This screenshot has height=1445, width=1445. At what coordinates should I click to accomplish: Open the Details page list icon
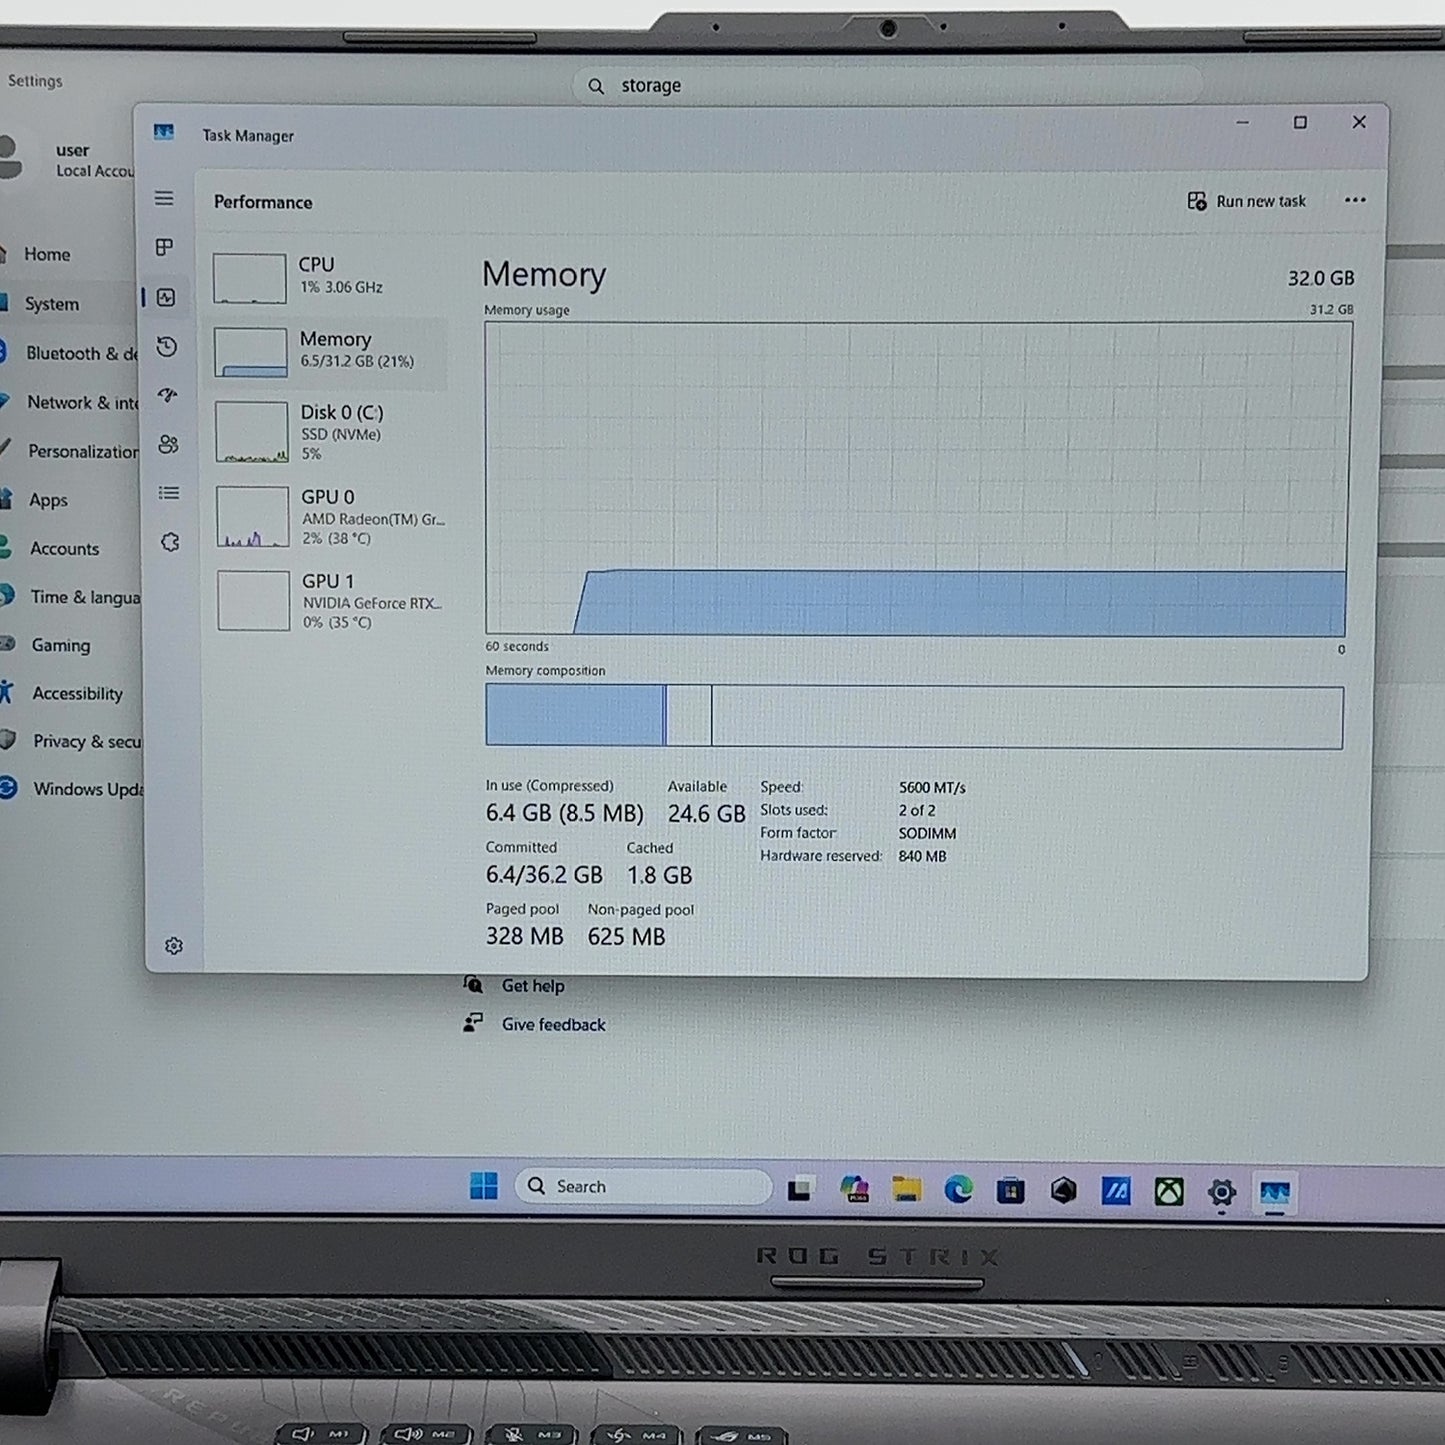coord(169,493)
